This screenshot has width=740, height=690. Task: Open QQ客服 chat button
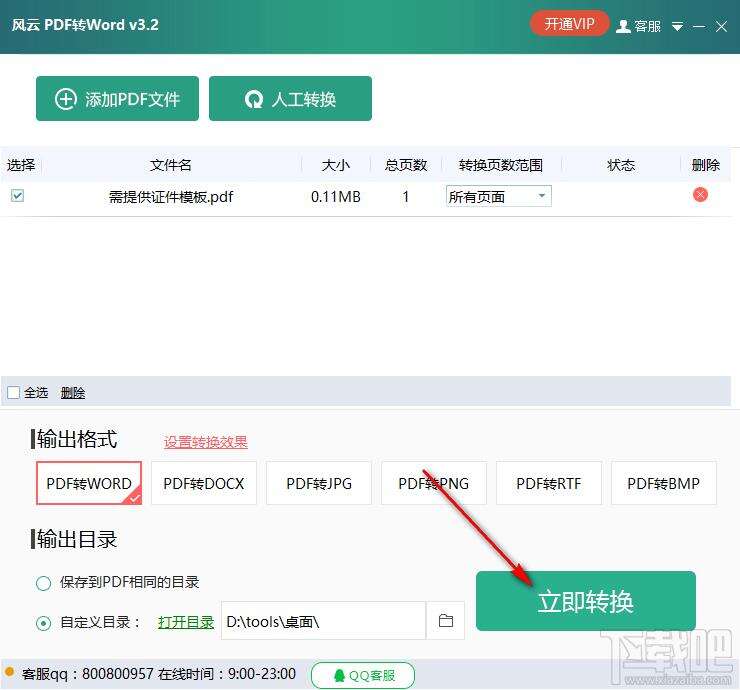pyautogui.click(x=363, y=675)
